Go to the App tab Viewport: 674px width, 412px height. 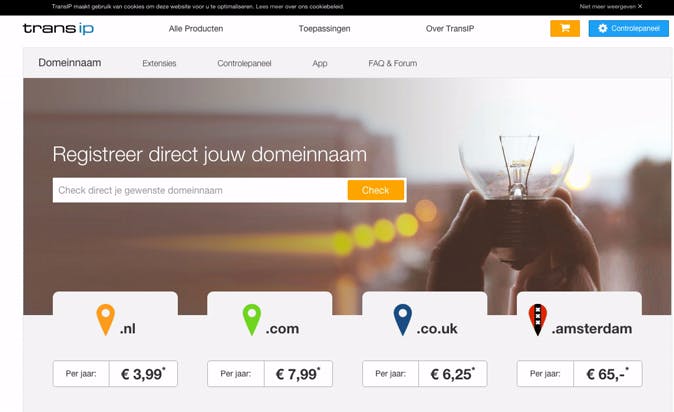320,63
